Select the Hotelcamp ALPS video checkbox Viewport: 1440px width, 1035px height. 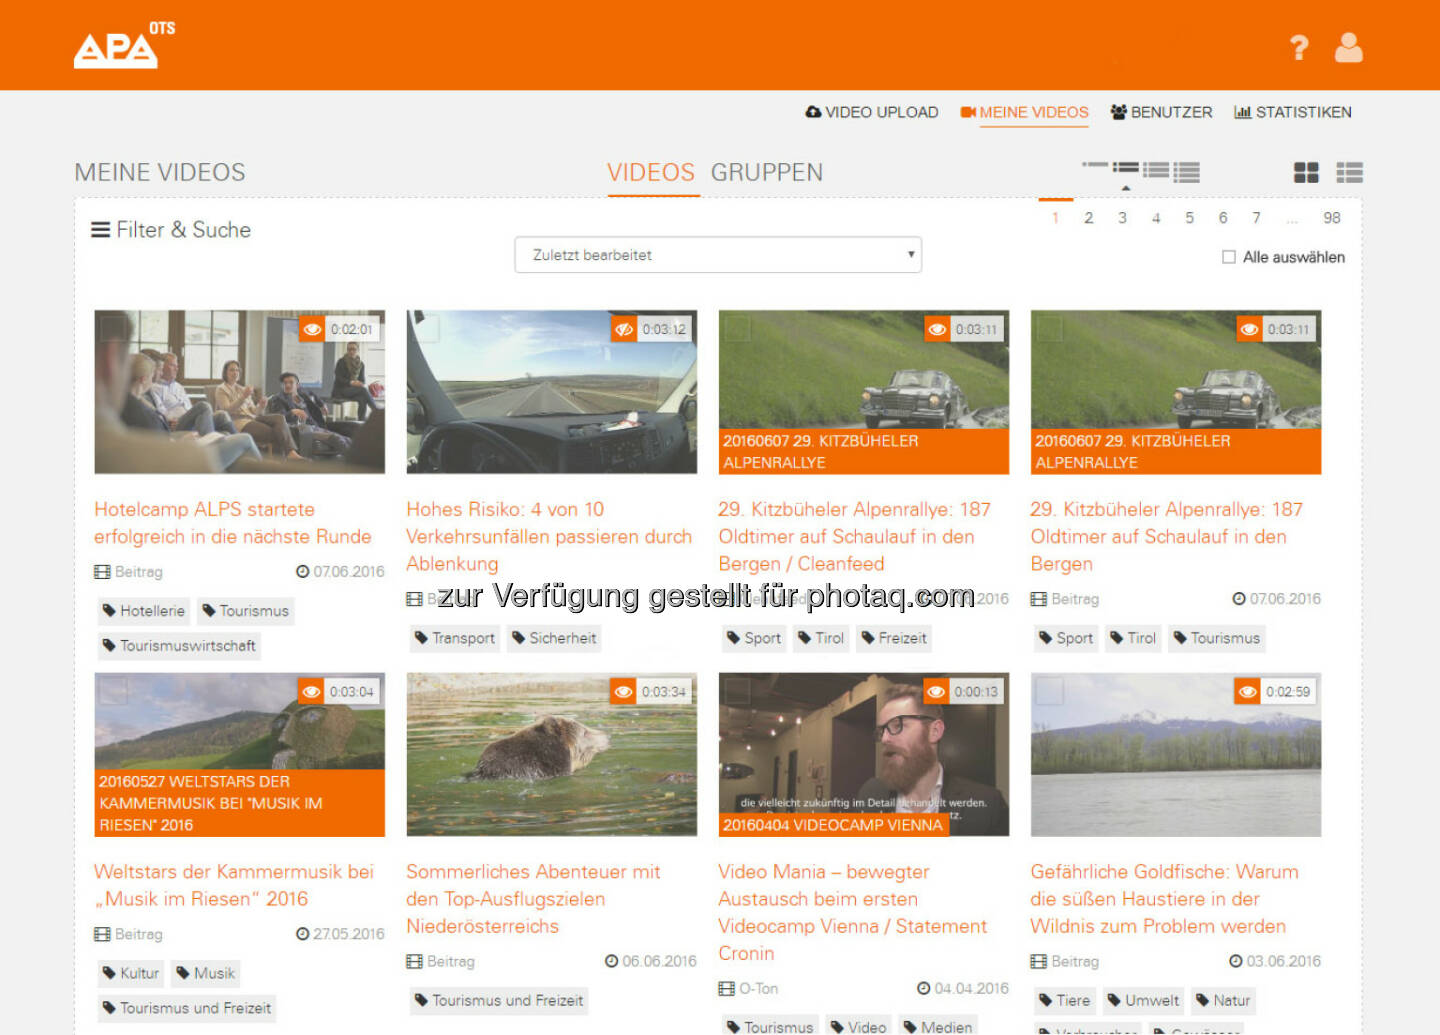[113, 328]
